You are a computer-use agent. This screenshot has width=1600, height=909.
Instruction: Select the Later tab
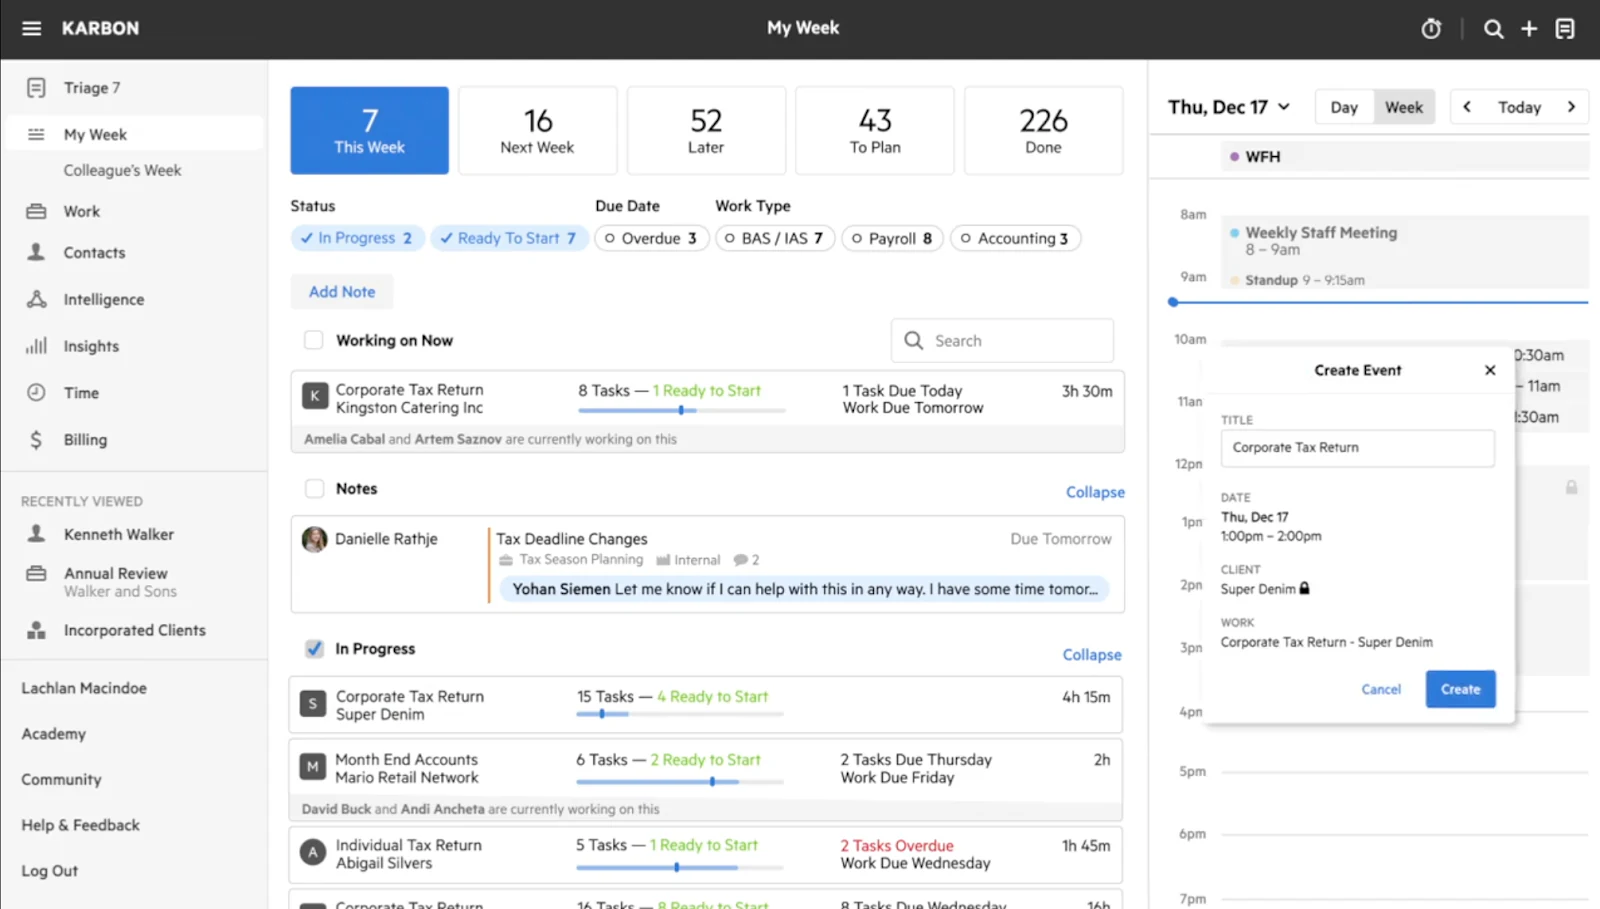click(706, 130)
